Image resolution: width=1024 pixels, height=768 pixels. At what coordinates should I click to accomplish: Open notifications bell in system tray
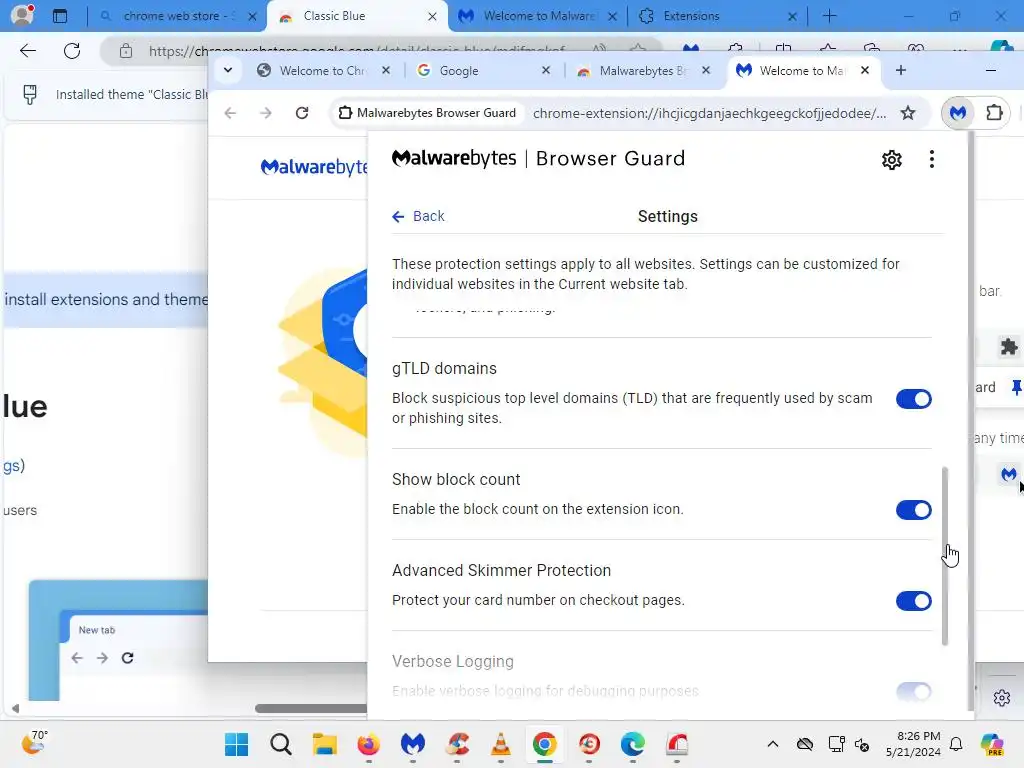[956, 744]
